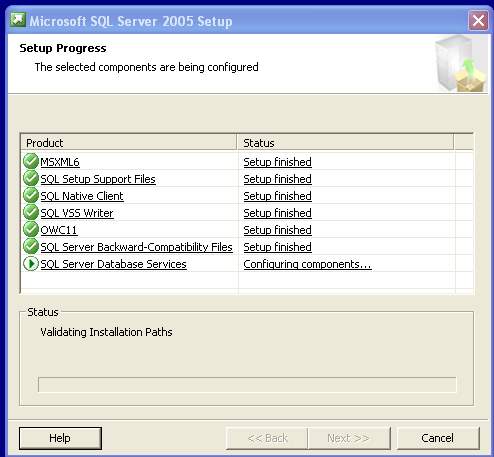This screenshot has height=457, width=494.
Task: Click the check icon beside SQL VSS Writer
Action: click(31, 213)
